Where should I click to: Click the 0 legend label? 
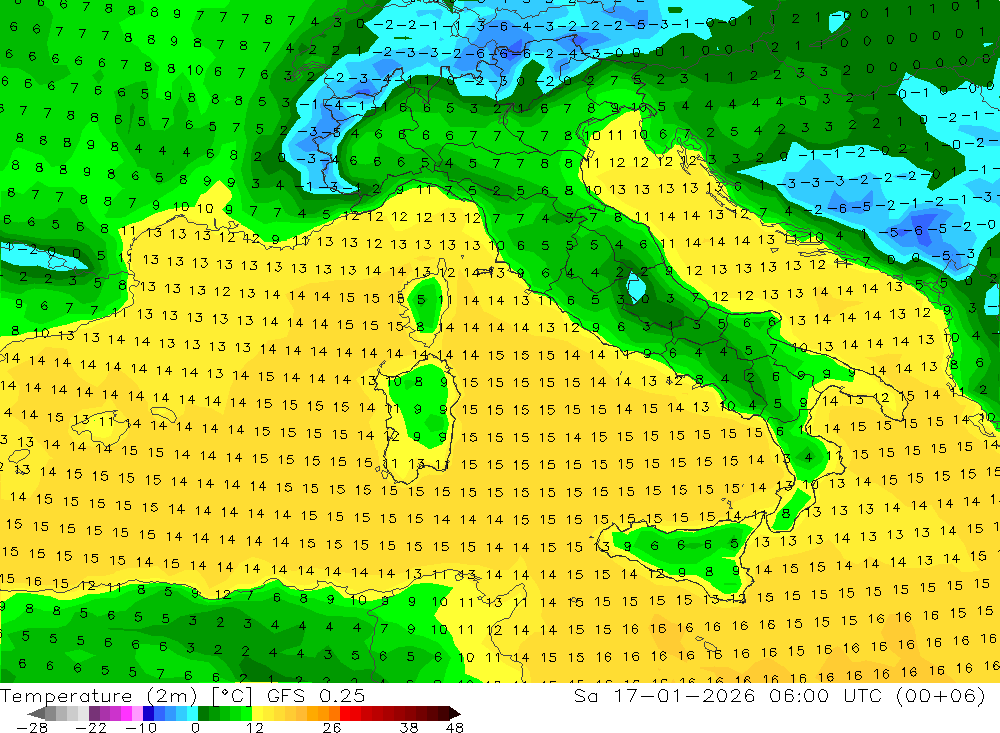pyautogui.click(x=195, y=727)
